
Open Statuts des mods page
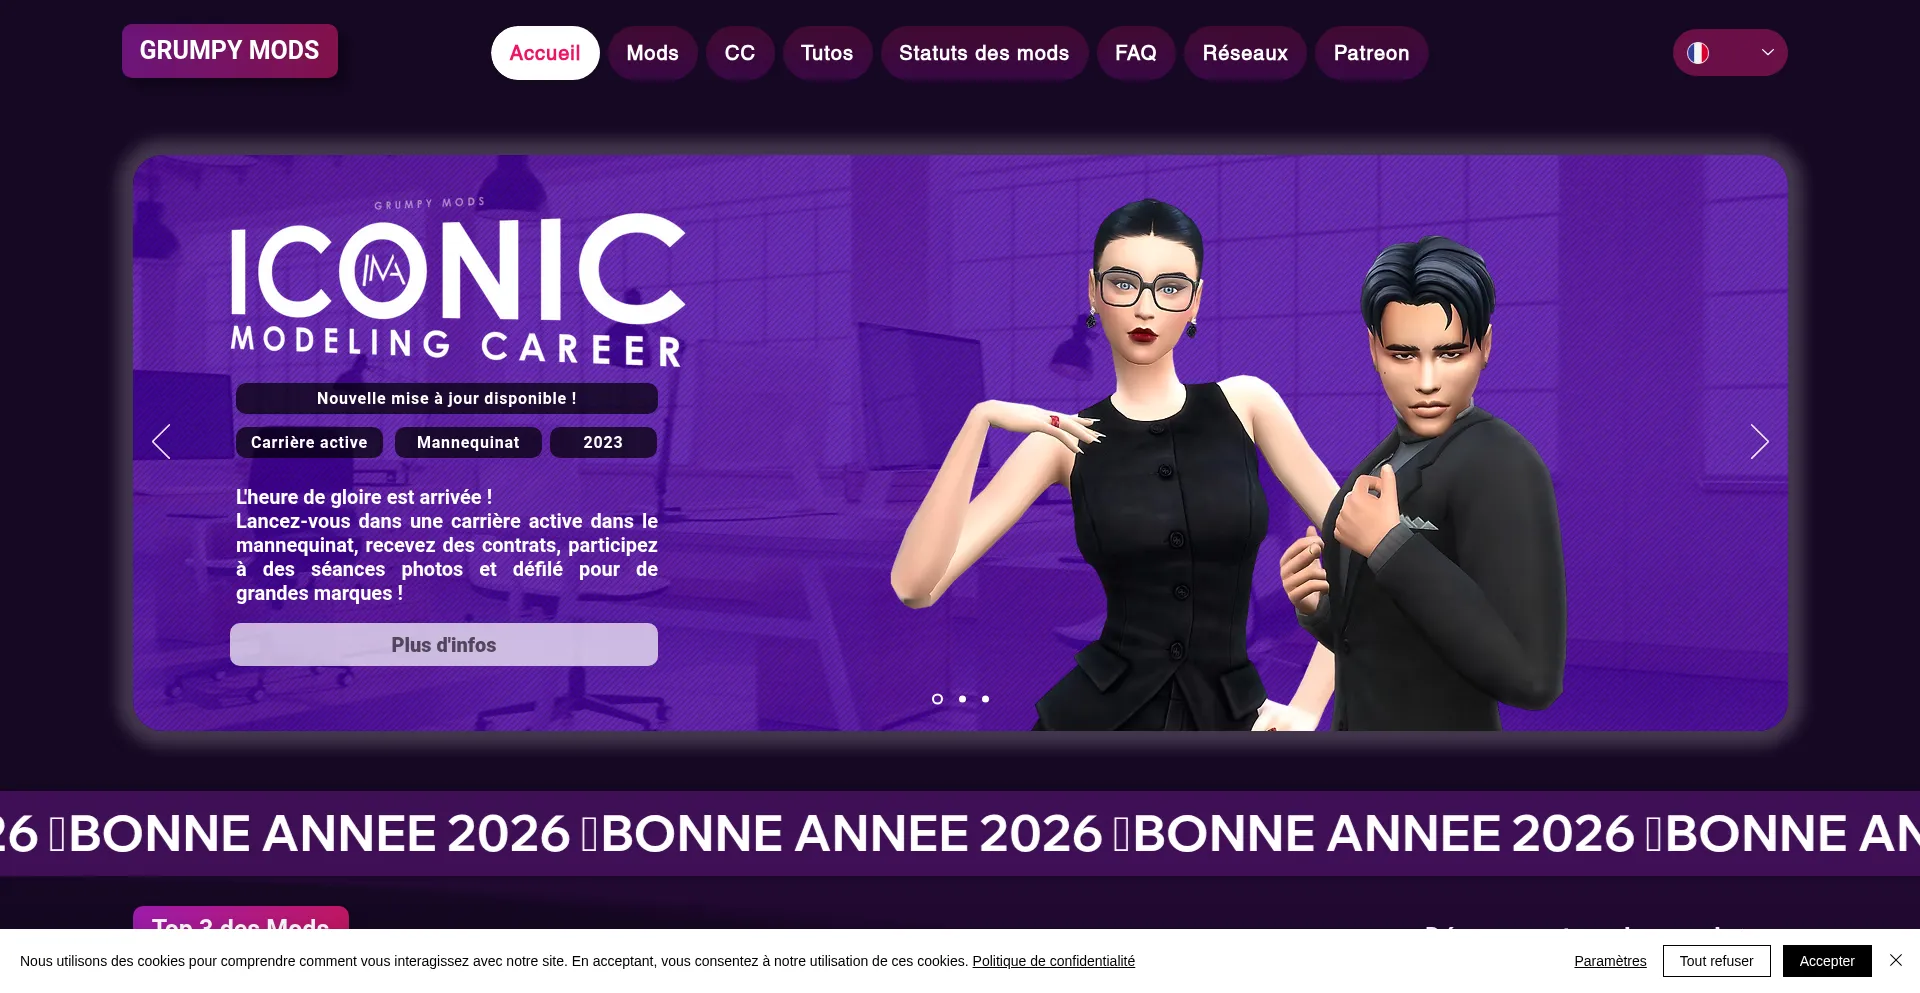[984, 53]
